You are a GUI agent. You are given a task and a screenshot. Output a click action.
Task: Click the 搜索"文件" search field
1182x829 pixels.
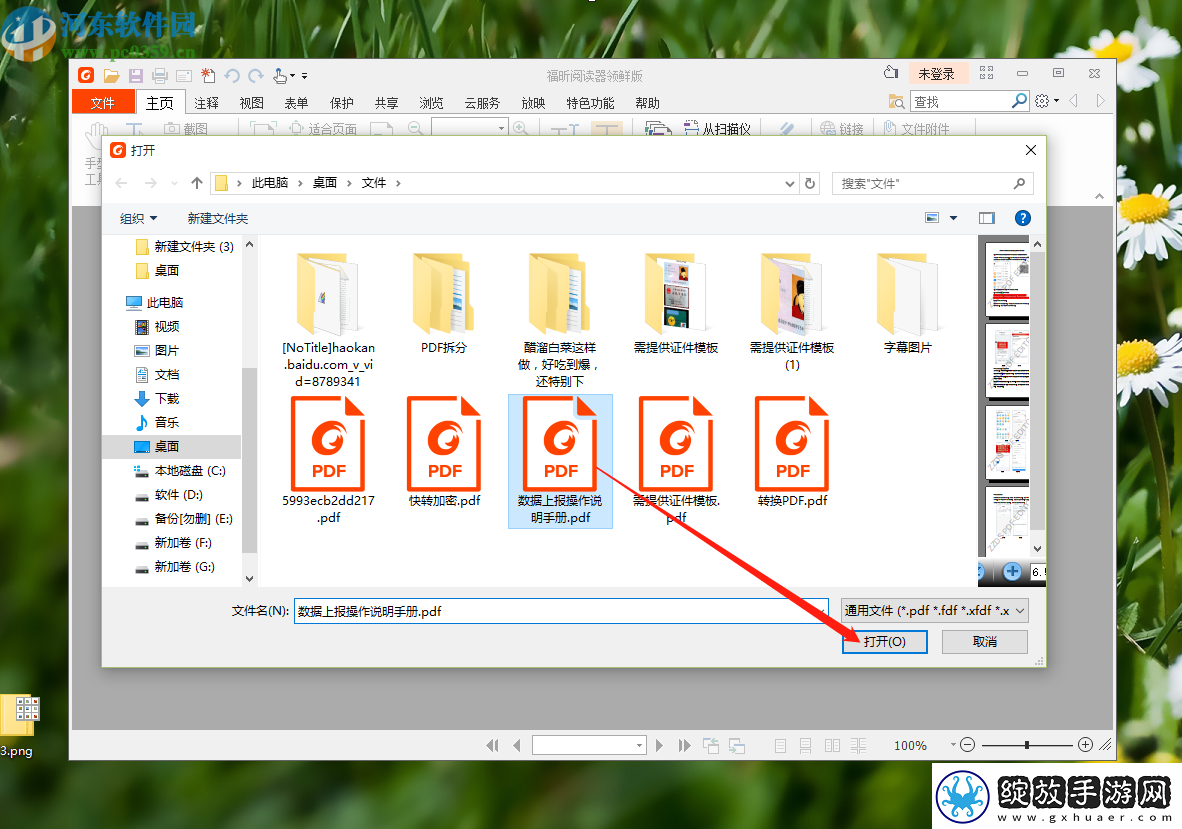tap(932, 183)
